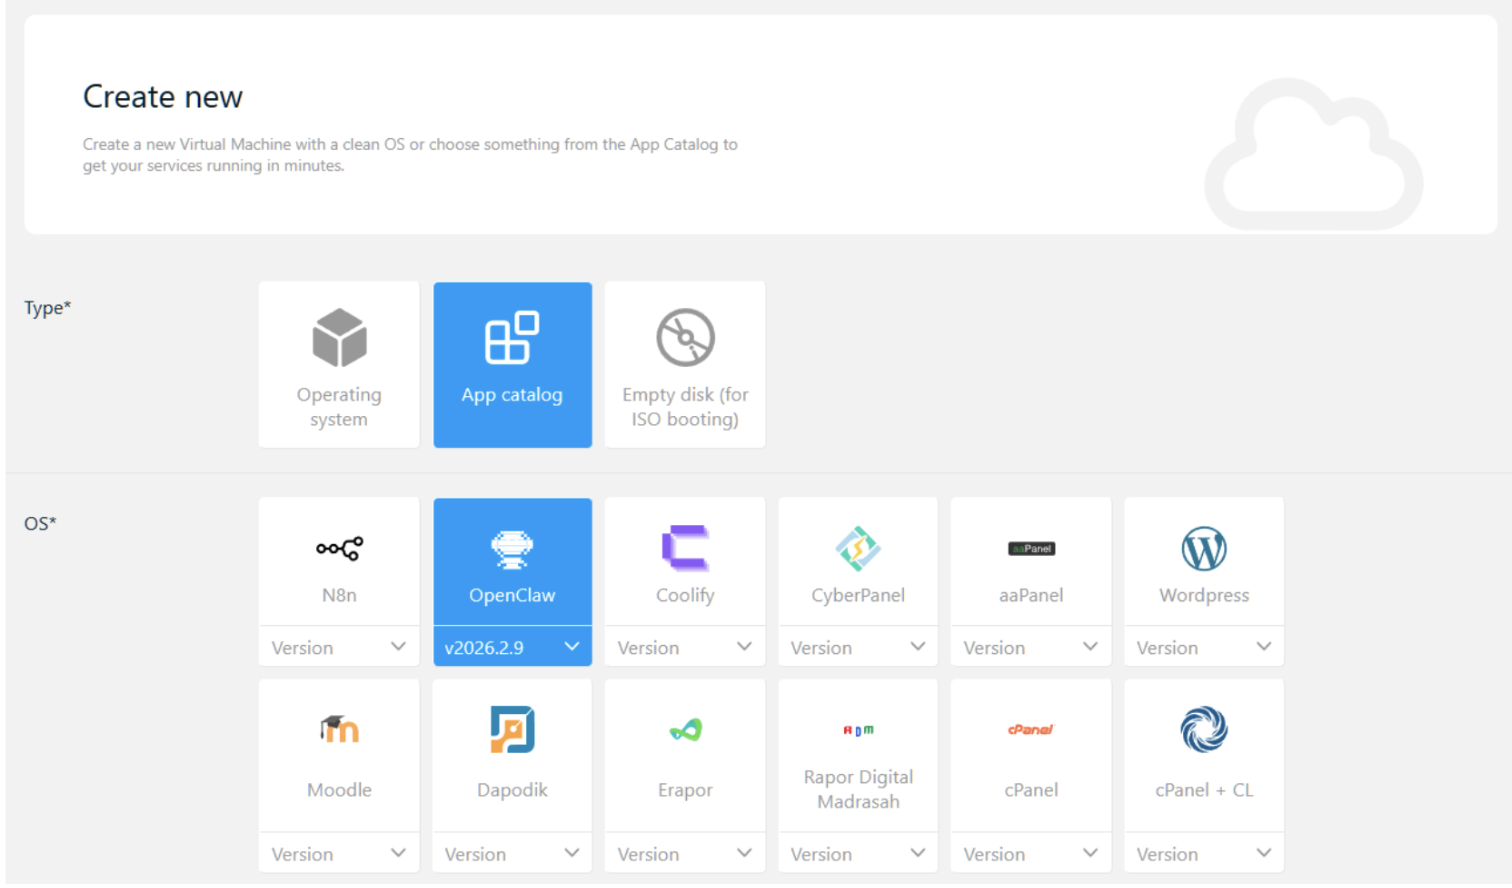
Task: Click the "Create new" heading
Action: pos(162,97)
